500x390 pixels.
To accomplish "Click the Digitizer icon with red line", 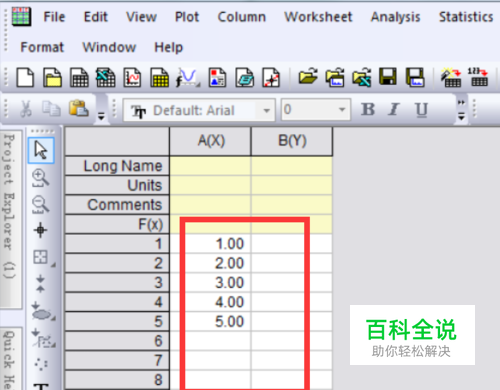I will pyautogui.click(x=271, y=77).
